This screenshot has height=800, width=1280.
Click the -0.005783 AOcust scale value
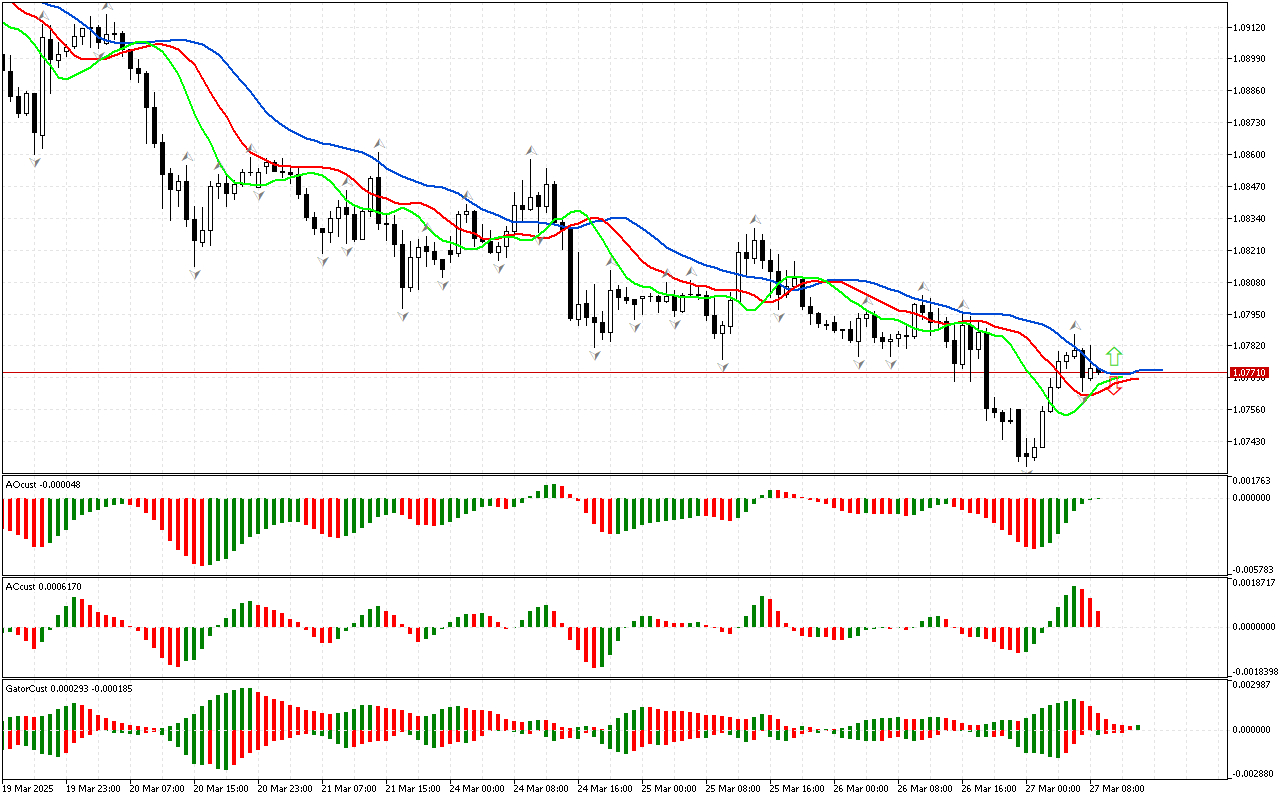(x=1251, y=569)
